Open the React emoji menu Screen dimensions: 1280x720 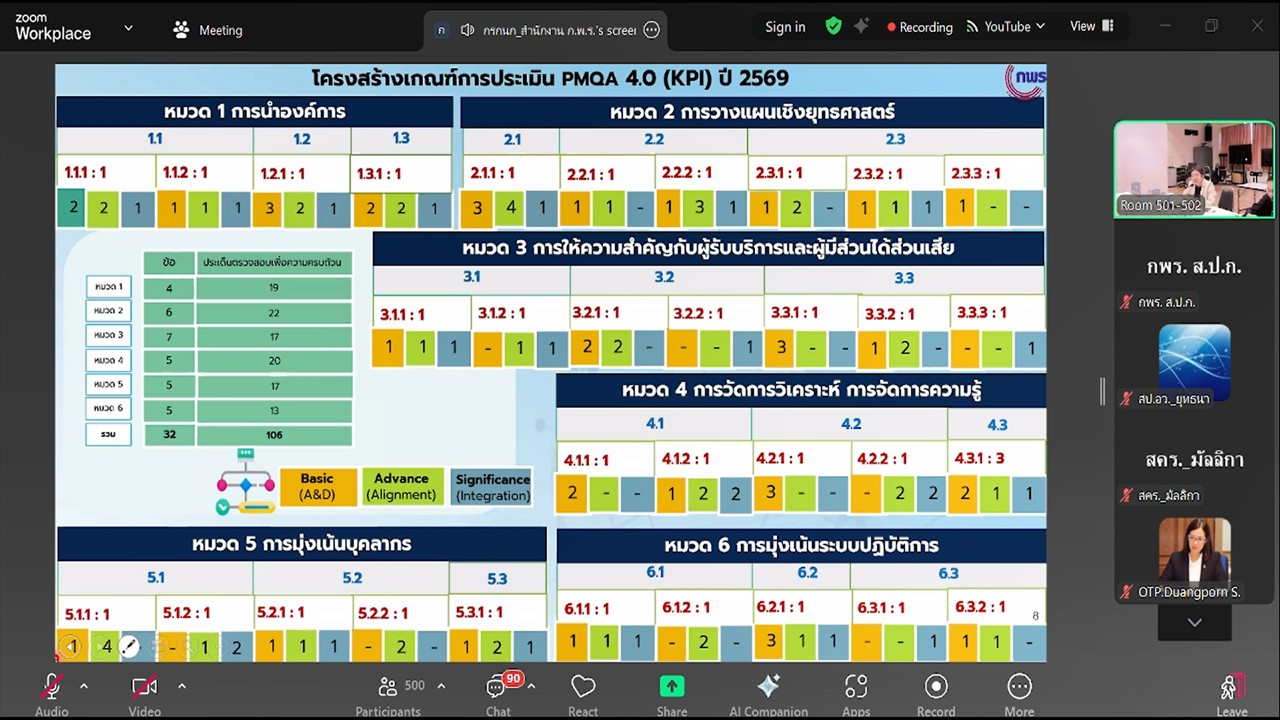point(583,687)
